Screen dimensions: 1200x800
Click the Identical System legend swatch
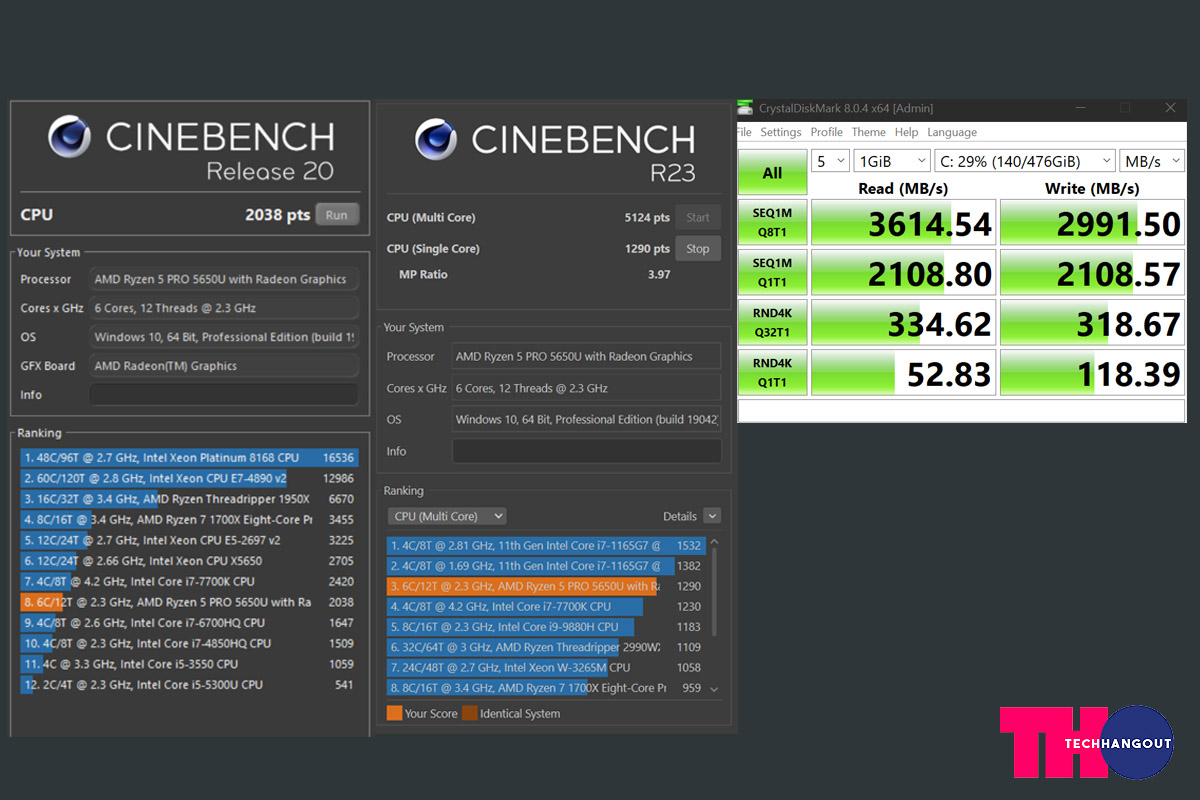pos(469,713)
